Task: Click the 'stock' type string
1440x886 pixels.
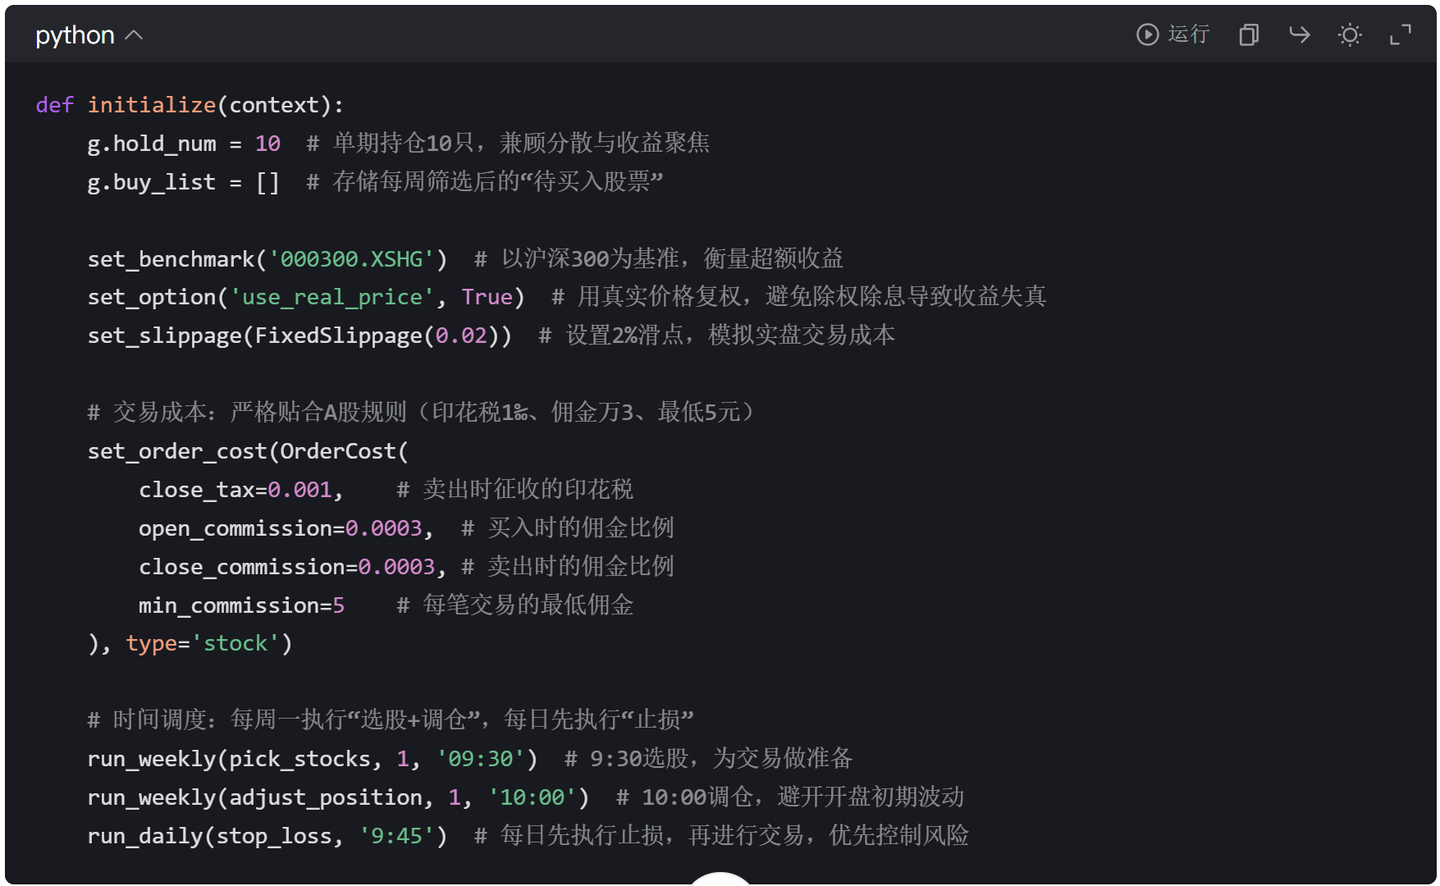Action: [x=235, y=643]
